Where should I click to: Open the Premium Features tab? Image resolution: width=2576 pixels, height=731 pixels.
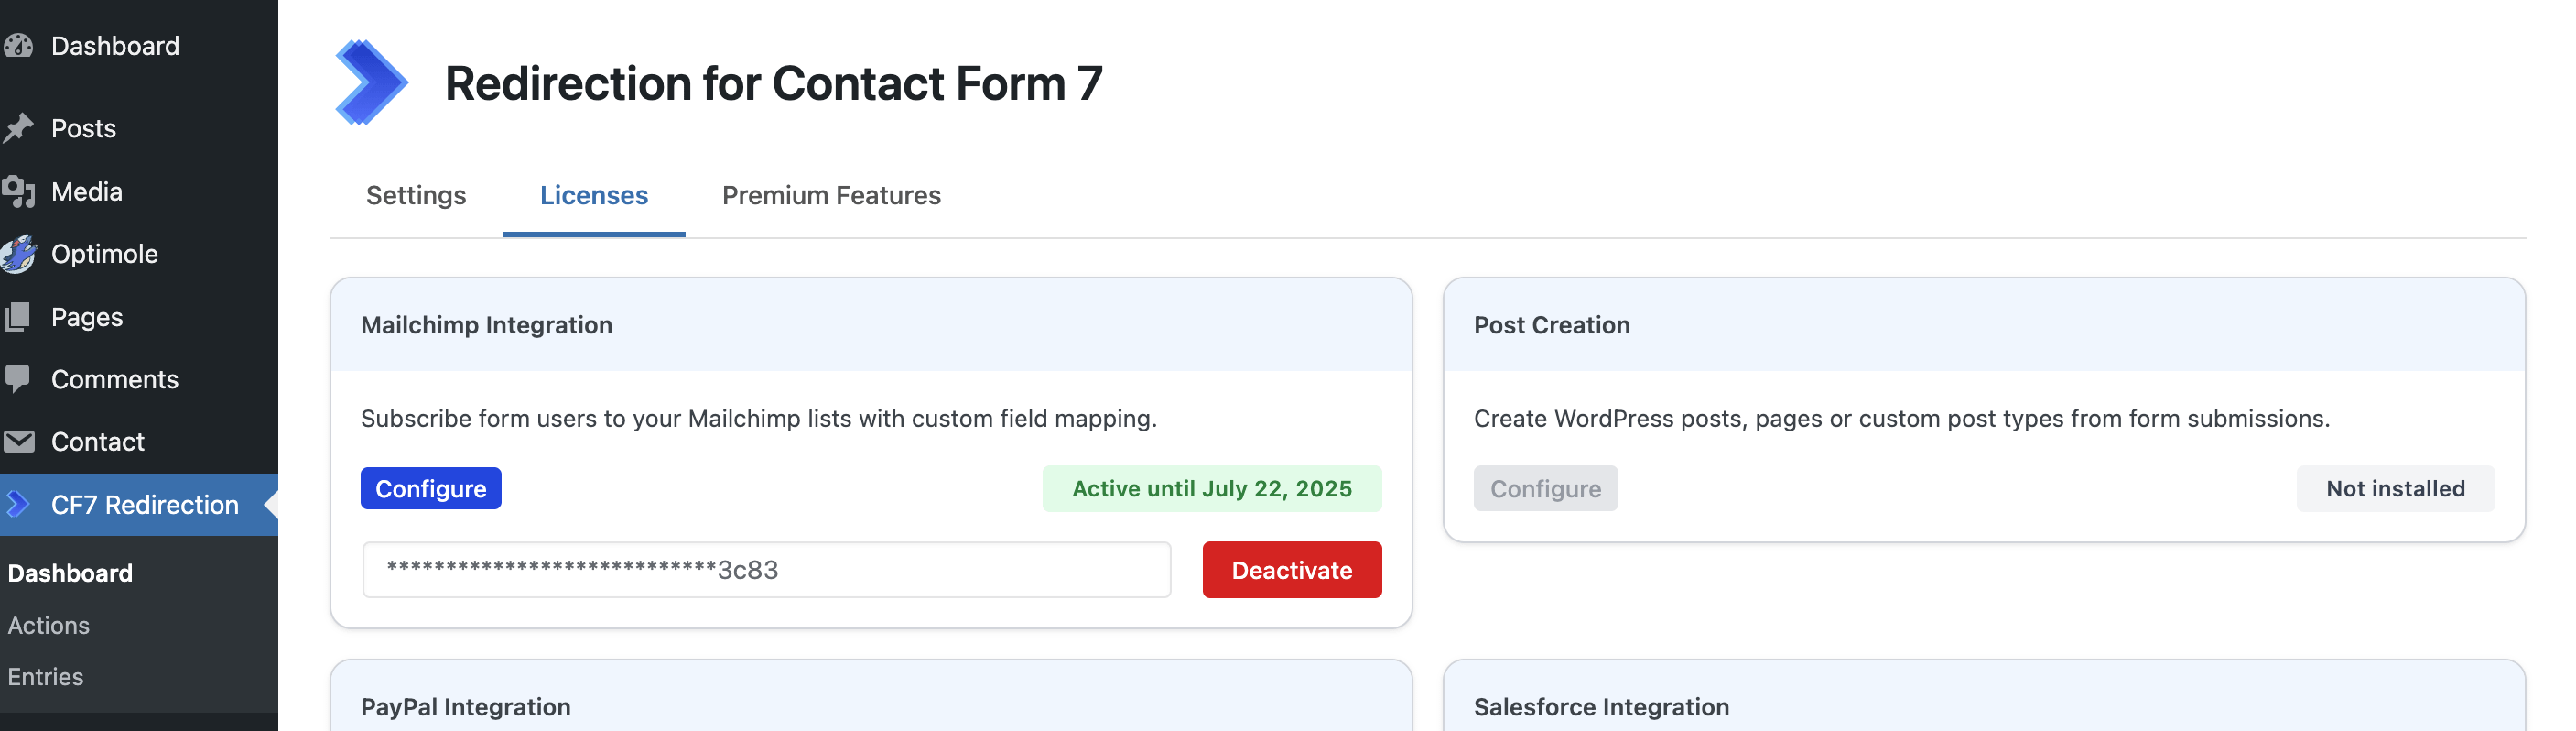coord(831,196)
